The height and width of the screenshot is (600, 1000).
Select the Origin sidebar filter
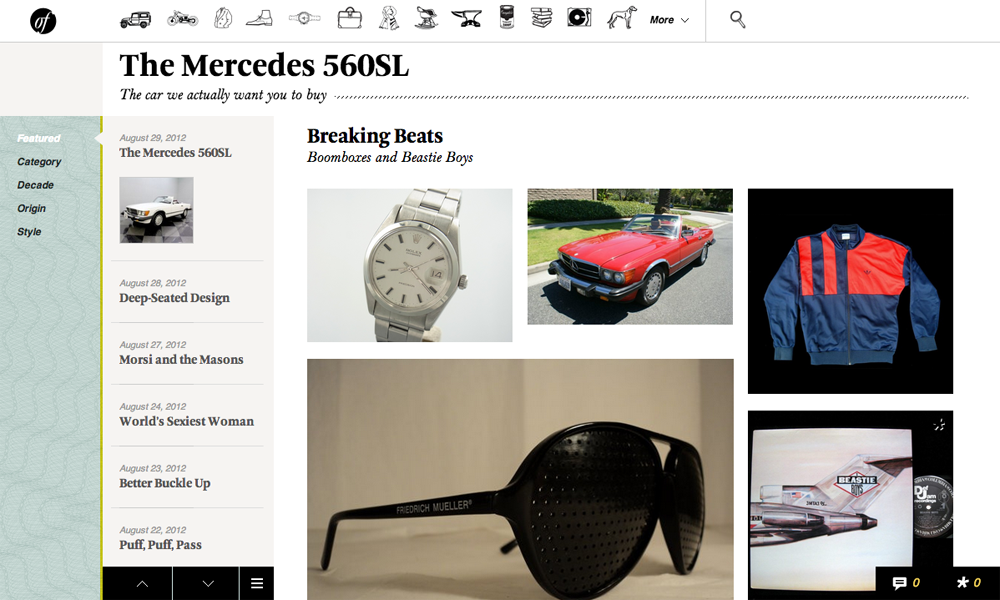pos(31,209)
